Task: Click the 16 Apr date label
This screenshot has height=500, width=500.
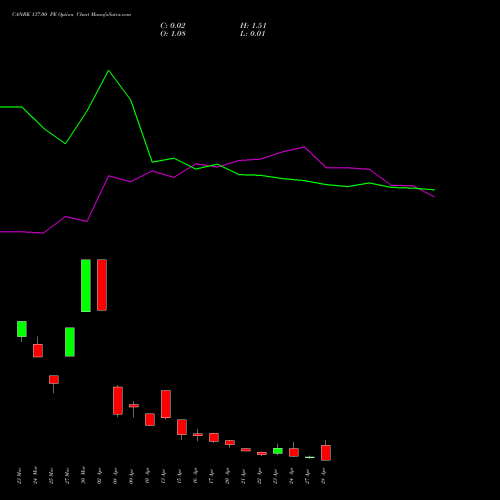Action: click(195, 476)
